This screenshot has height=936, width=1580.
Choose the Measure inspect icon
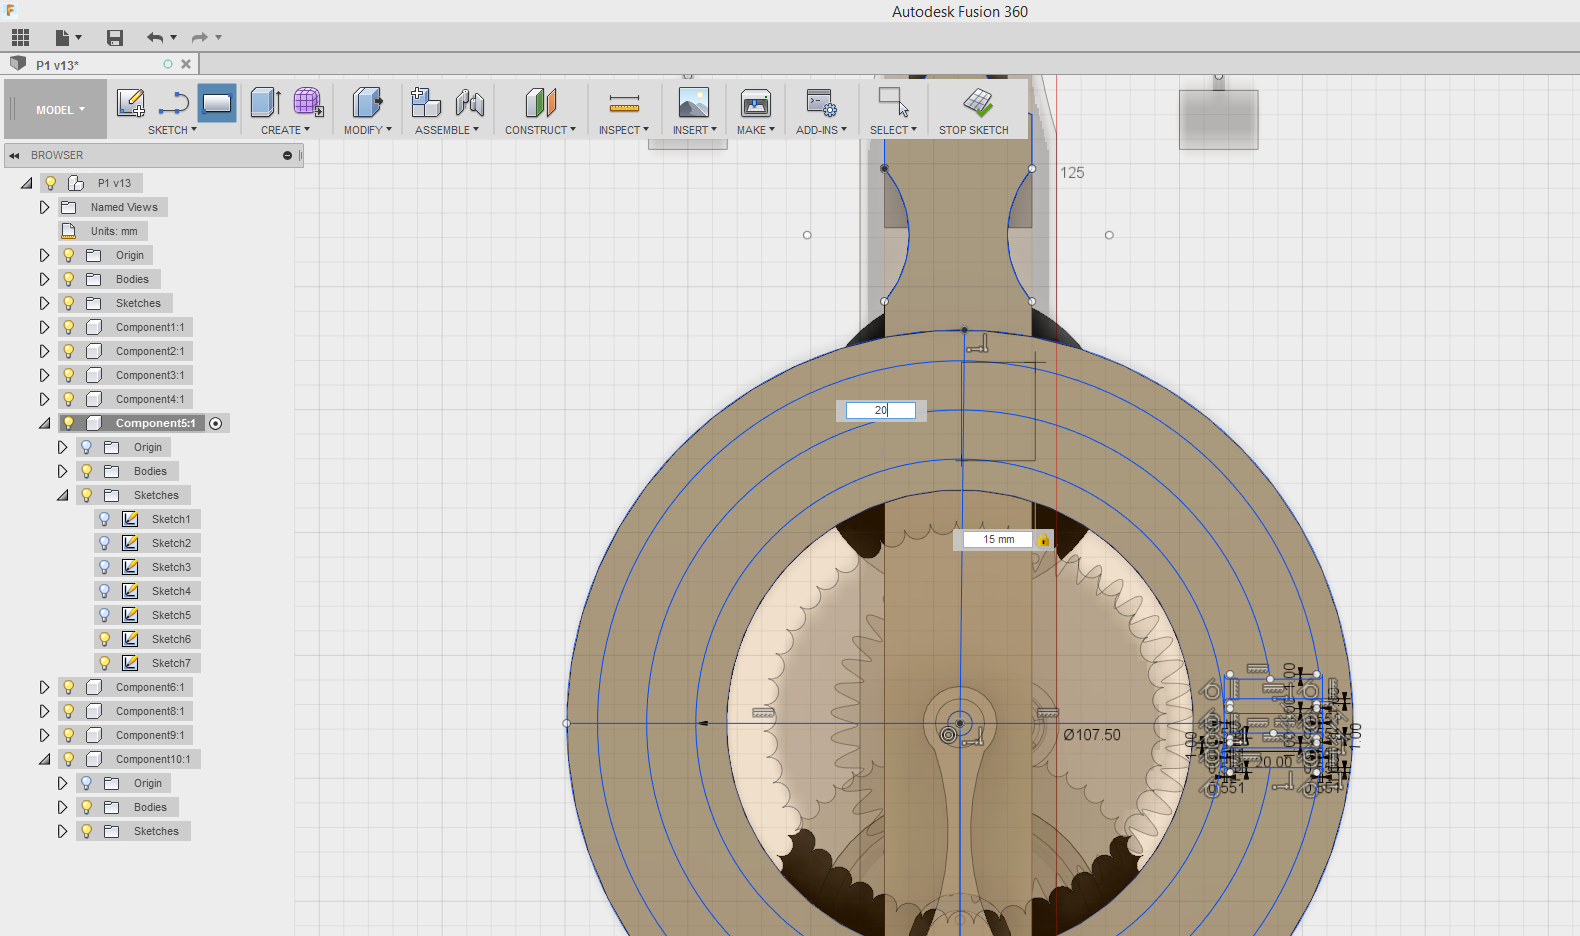(x=624, y=103)
